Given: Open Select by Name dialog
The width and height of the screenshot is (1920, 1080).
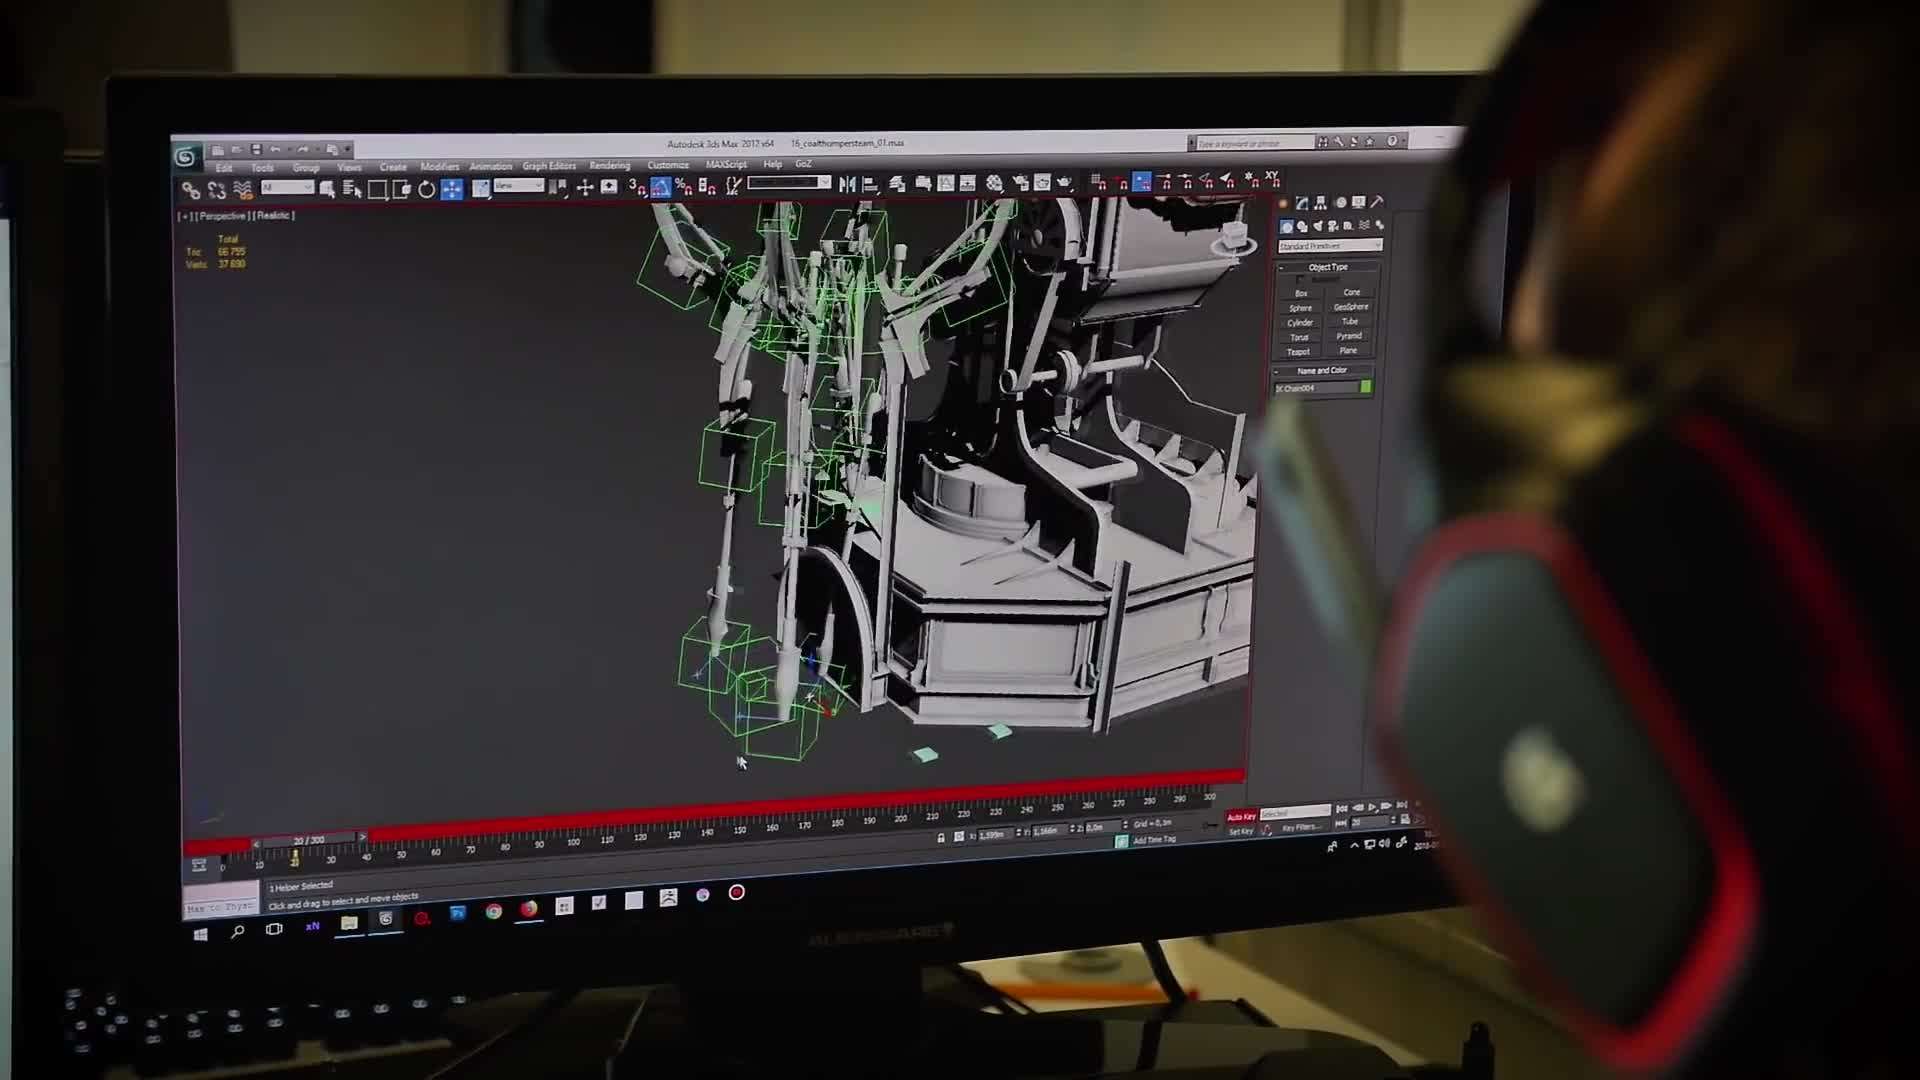Looking at the screenshot, I should [352, 189].
